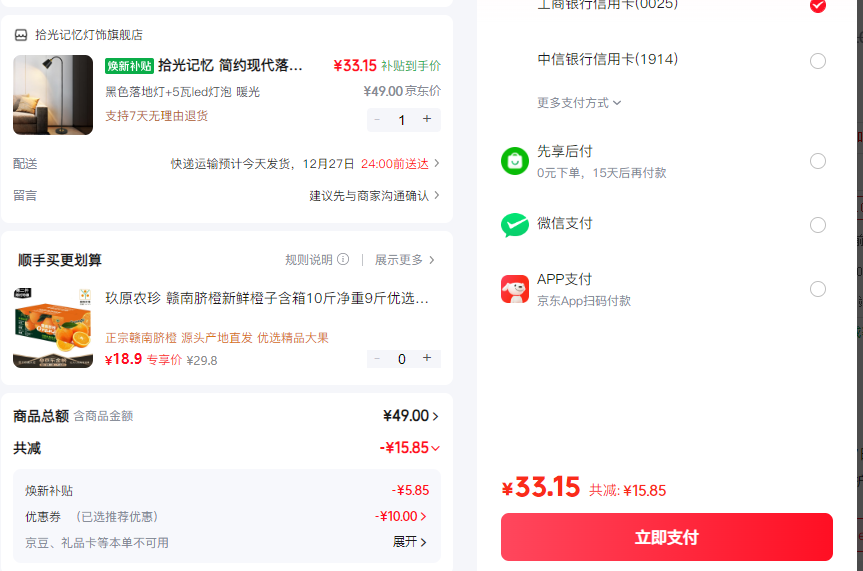Viewport: 863px width, 571px height.
Task: Expand 京豆、礼品卡 section via 展开
Action: 409,542
